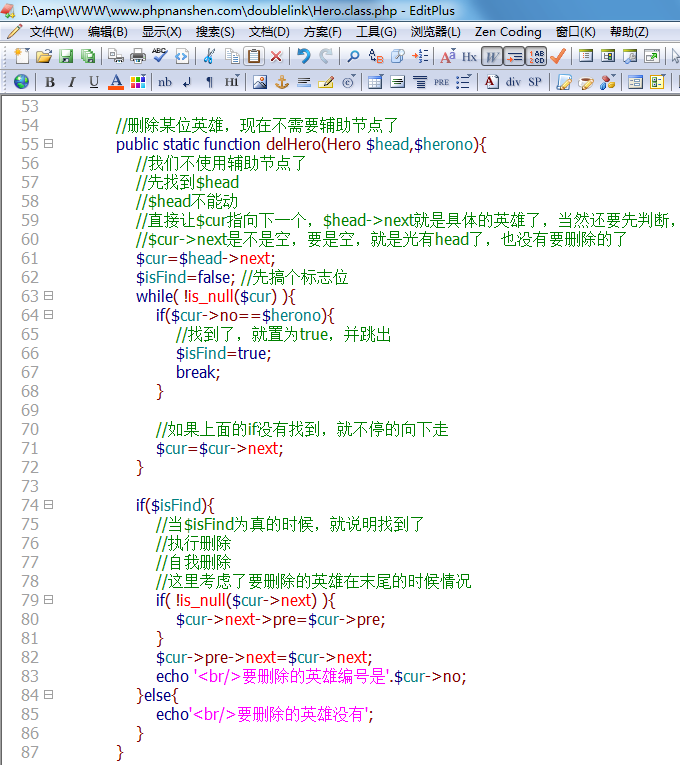Collapse while loop fold at line 63

pos(48,296)
